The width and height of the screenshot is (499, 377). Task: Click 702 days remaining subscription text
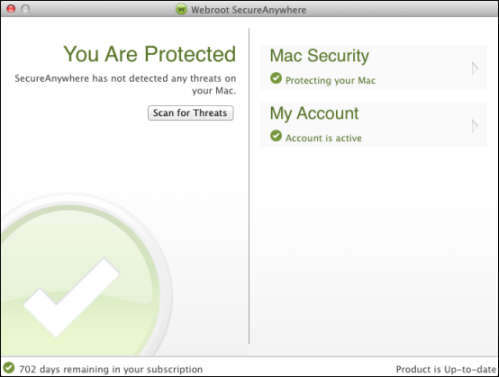(111, 369)
